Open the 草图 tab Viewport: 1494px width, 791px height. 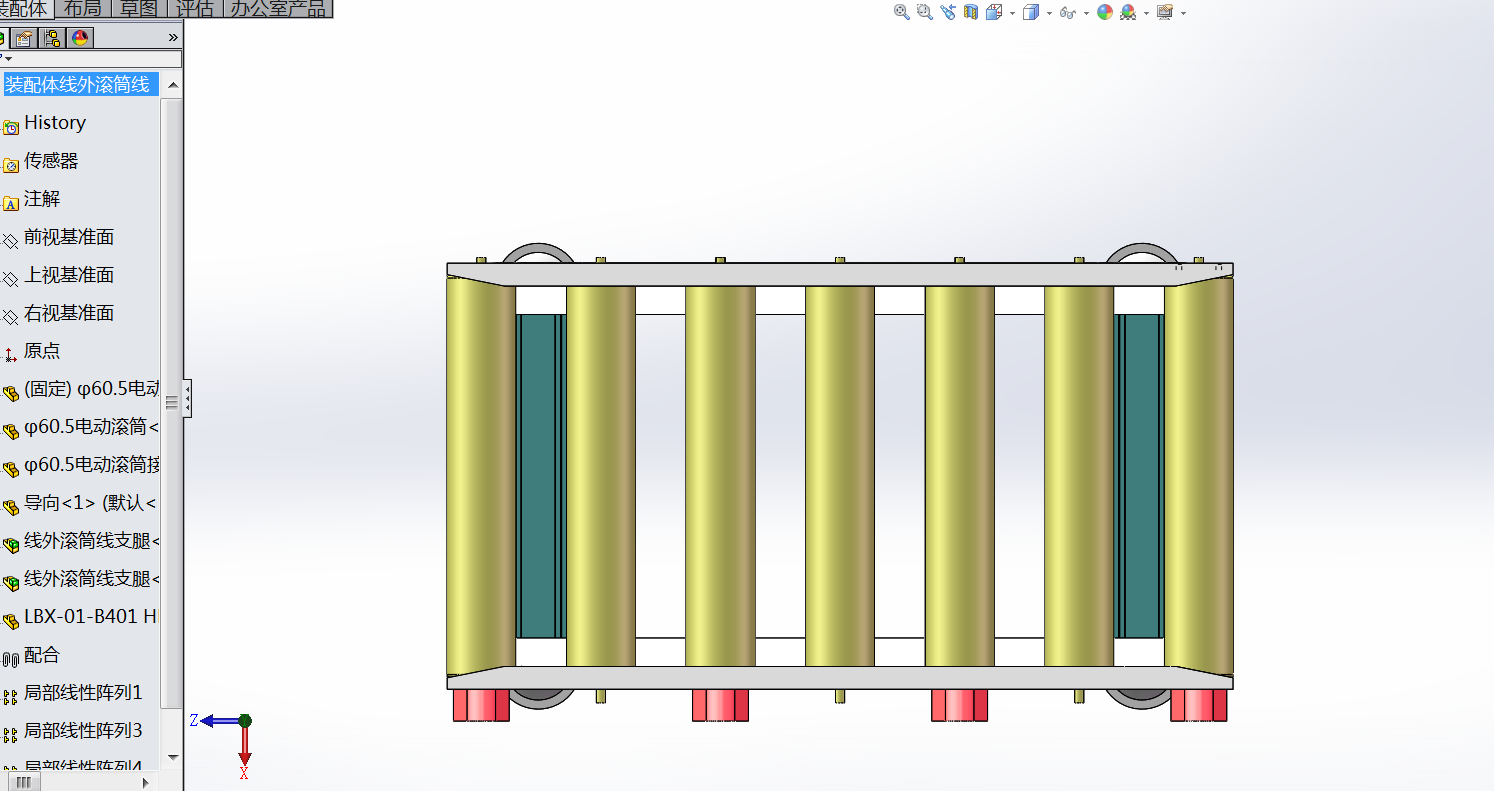pos(139,9)
